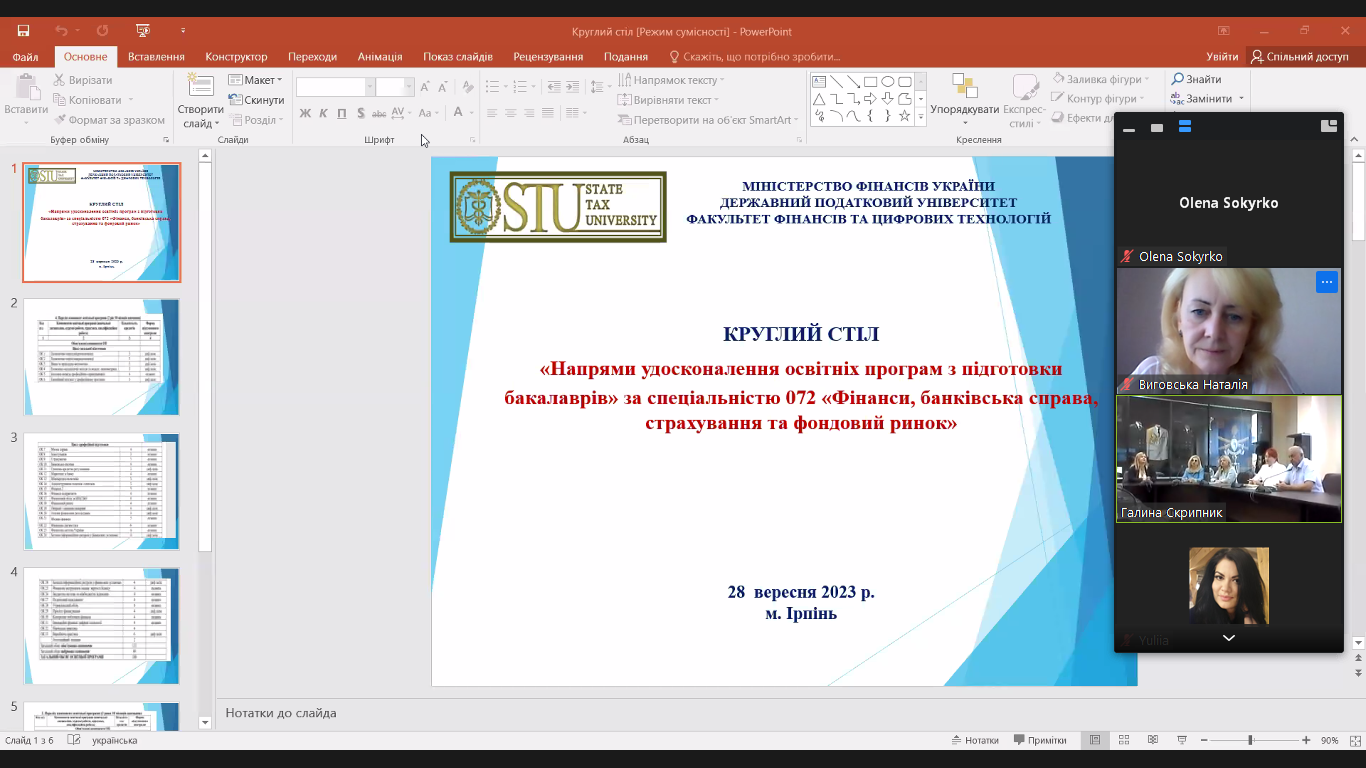Open Text Direction (Напрямок тексту) dropdown
This screenshot has width=1366, height=768.
point(671,80)
